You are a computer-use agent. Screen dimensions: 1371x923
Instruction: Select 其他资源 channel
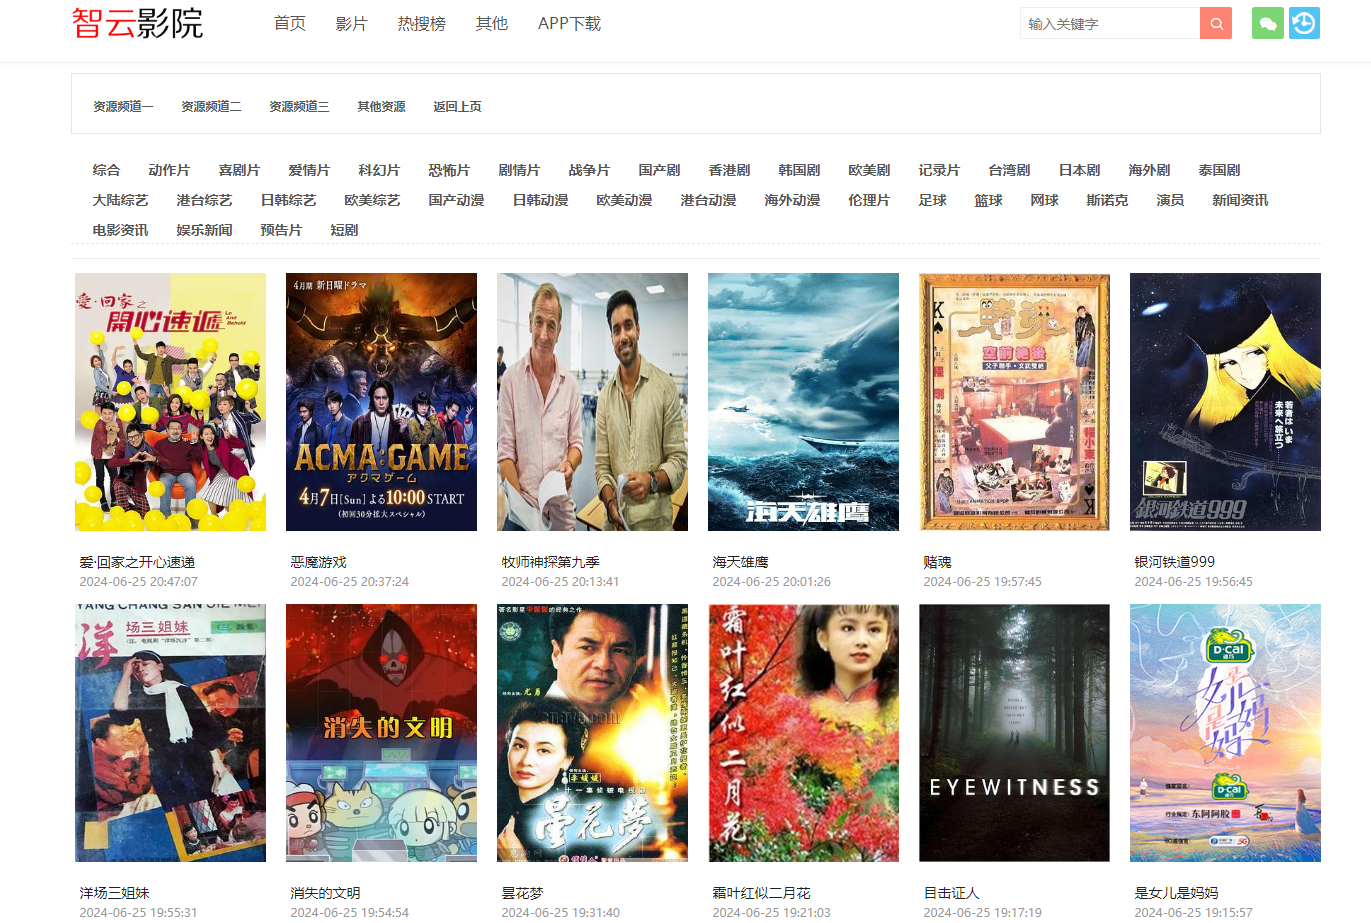tap(381, 106)
